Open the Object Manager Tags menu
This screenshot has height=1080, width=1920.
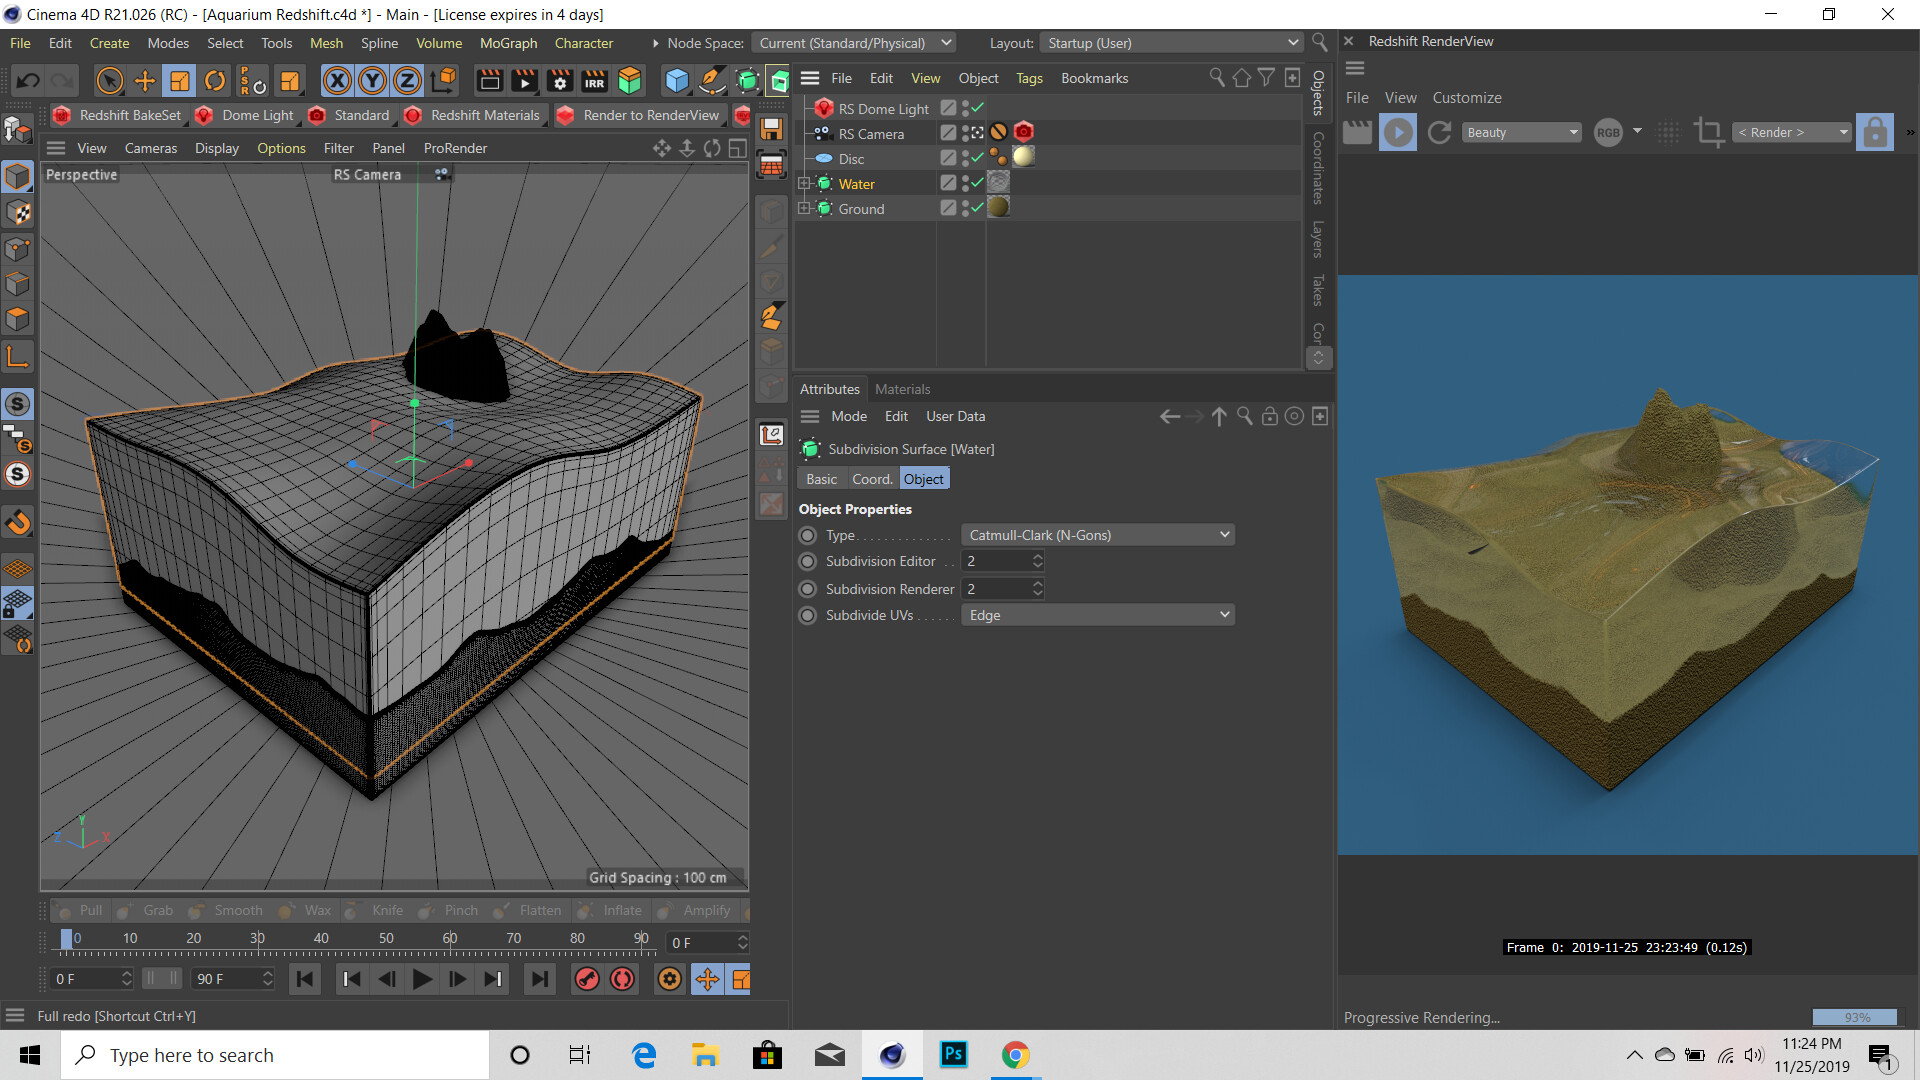tap(1029, 78)
